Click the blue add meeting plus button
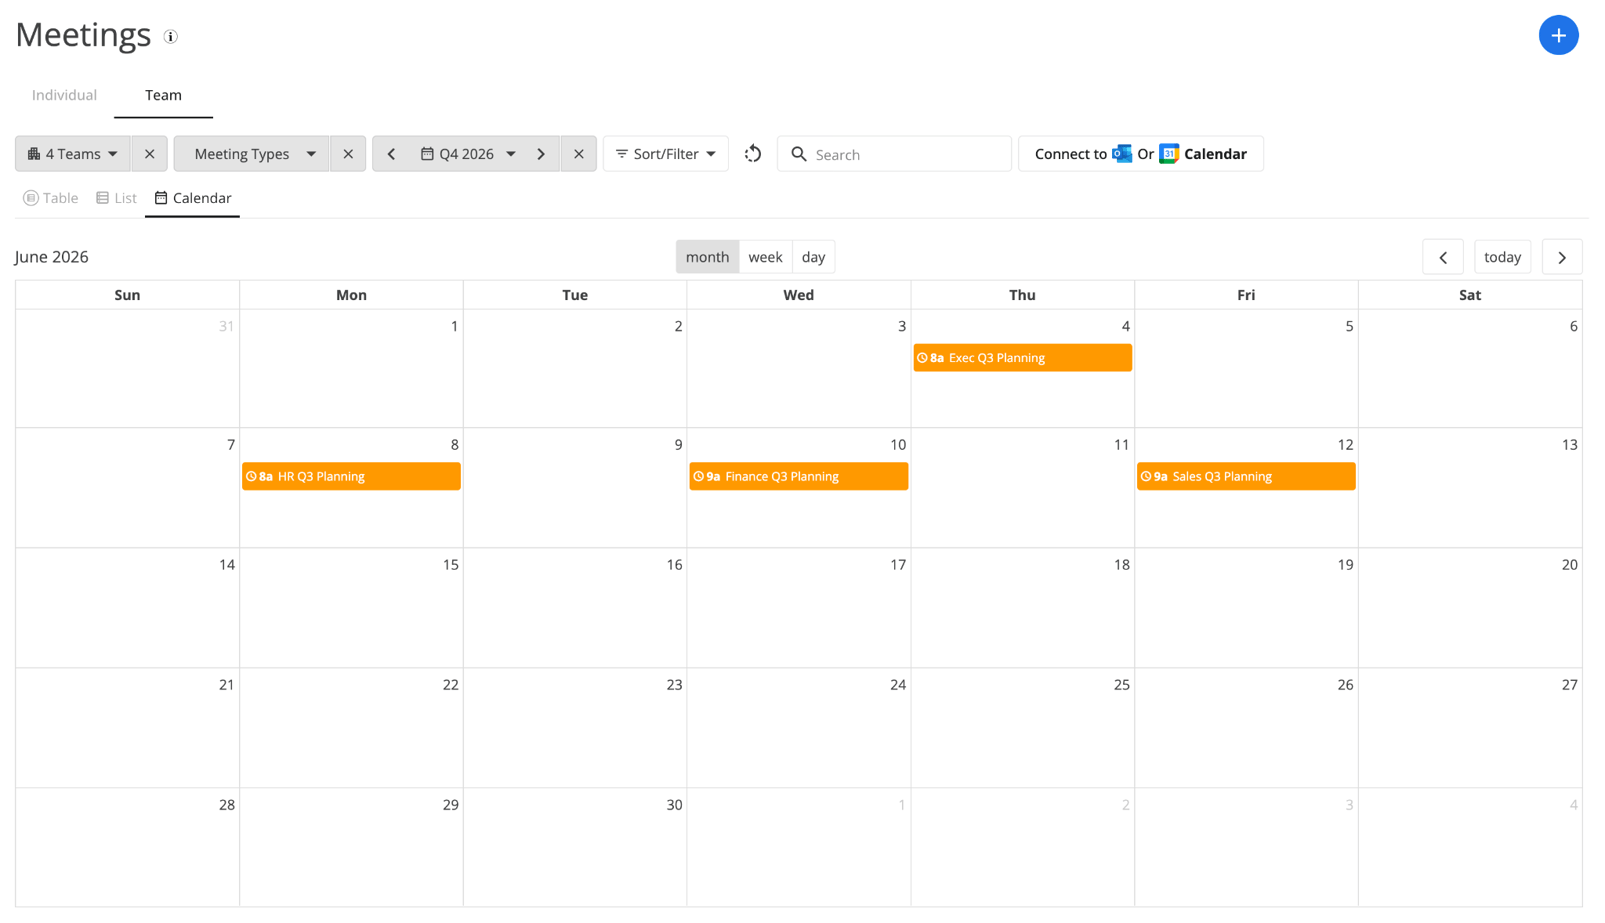 [x=1558, y=36]
